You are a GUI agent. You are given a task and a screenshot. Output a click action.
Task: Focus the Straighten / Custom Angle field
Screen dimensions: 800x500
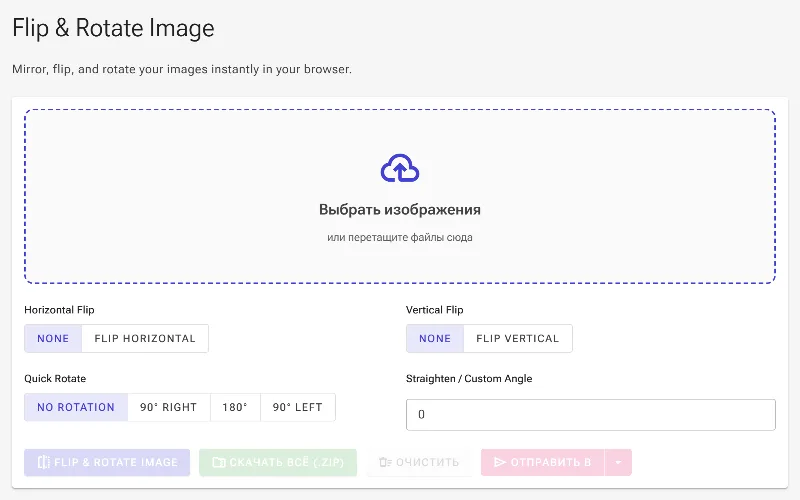591,415
